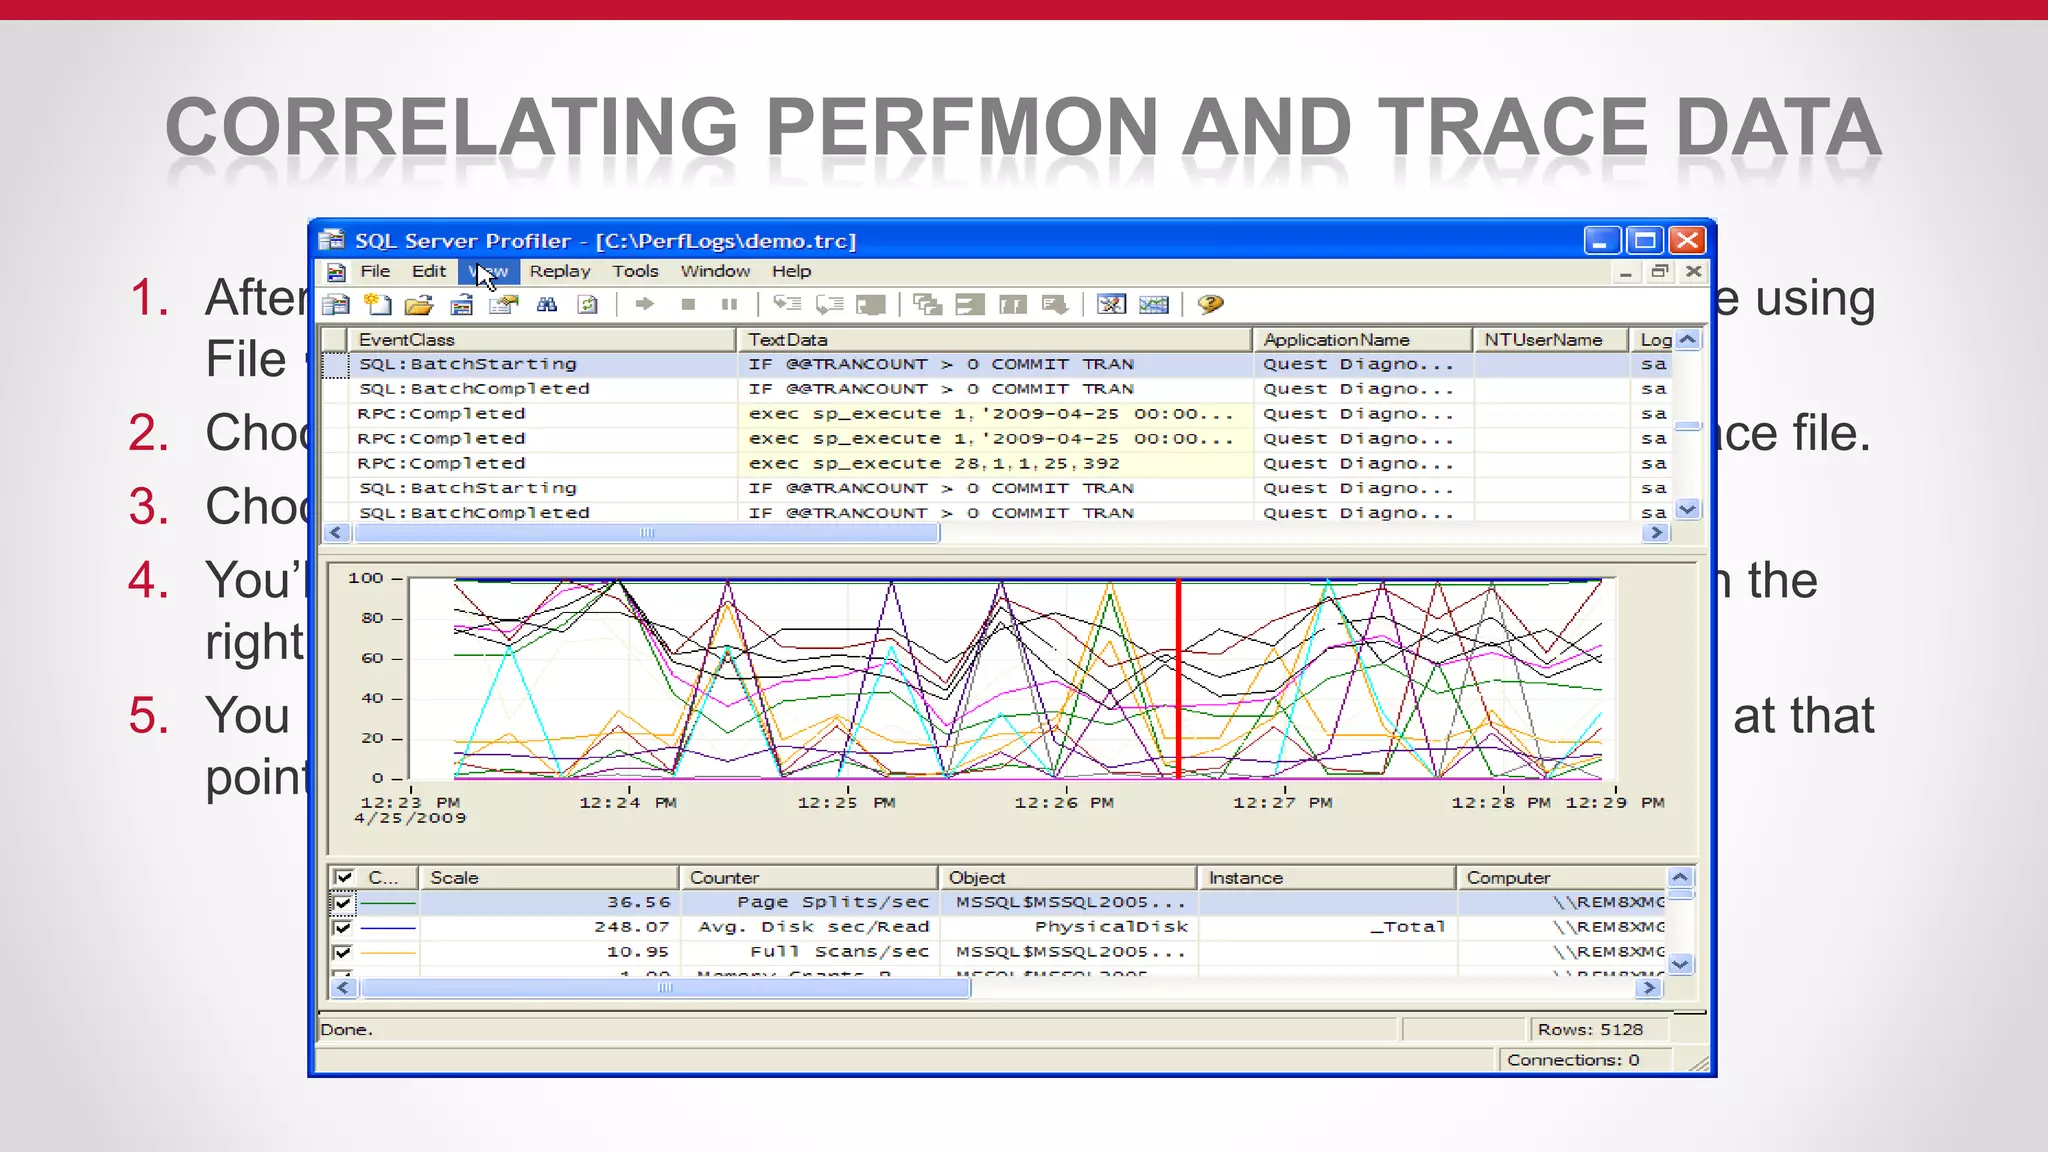Click the SQL Server Profiler title bar icon
This screenshot has width=2048, height=1152.
coord(332,240)
